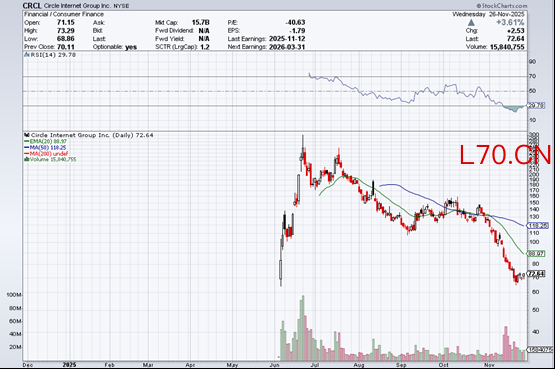Click the 2025 year label on the time axis

(69, 364)
